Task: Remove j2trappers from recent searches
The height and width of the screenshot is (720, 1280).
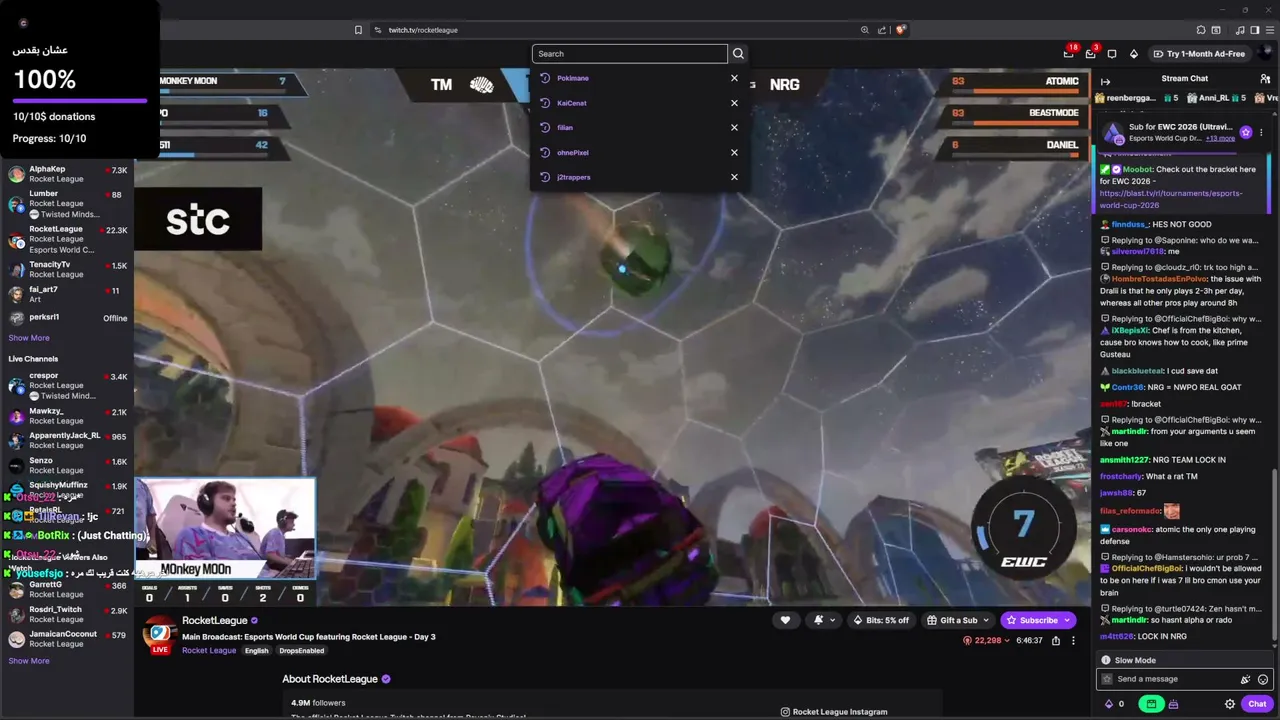Action: click(734, 177)
